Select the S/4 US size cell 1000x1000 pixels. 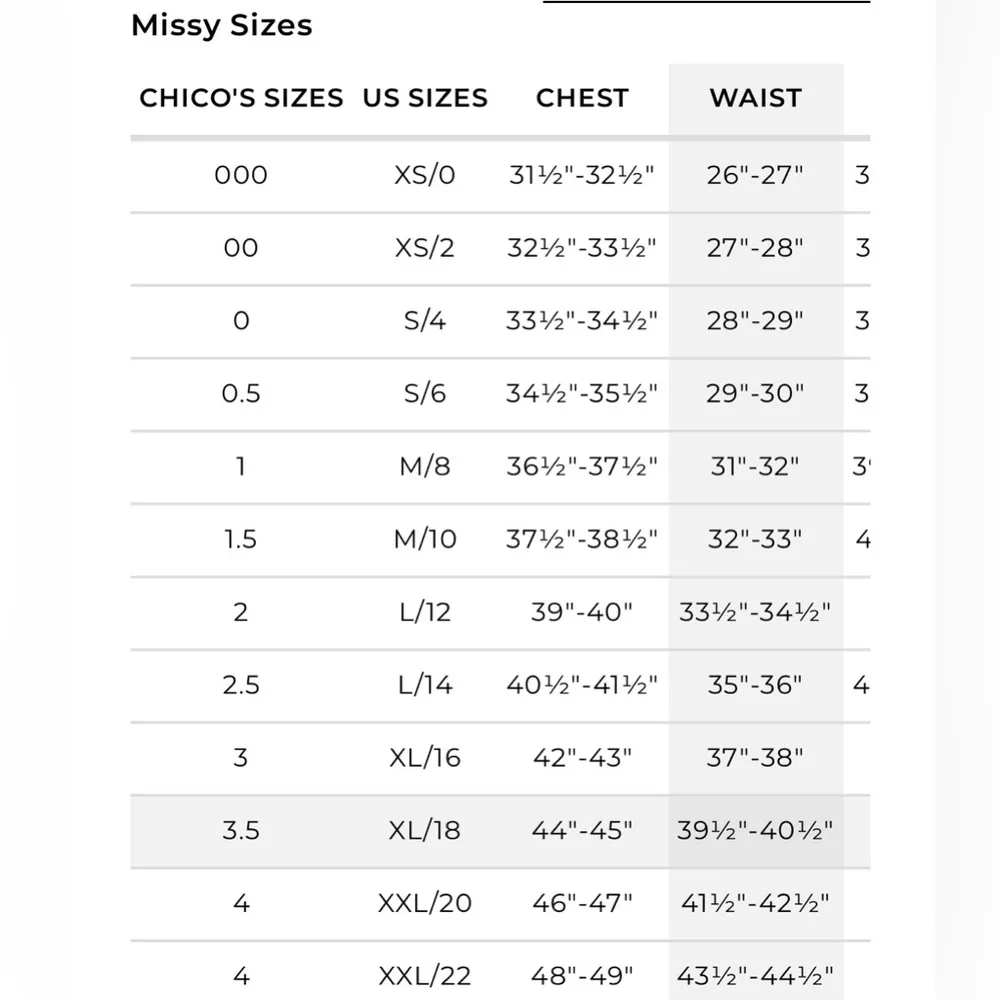(425, 321)
